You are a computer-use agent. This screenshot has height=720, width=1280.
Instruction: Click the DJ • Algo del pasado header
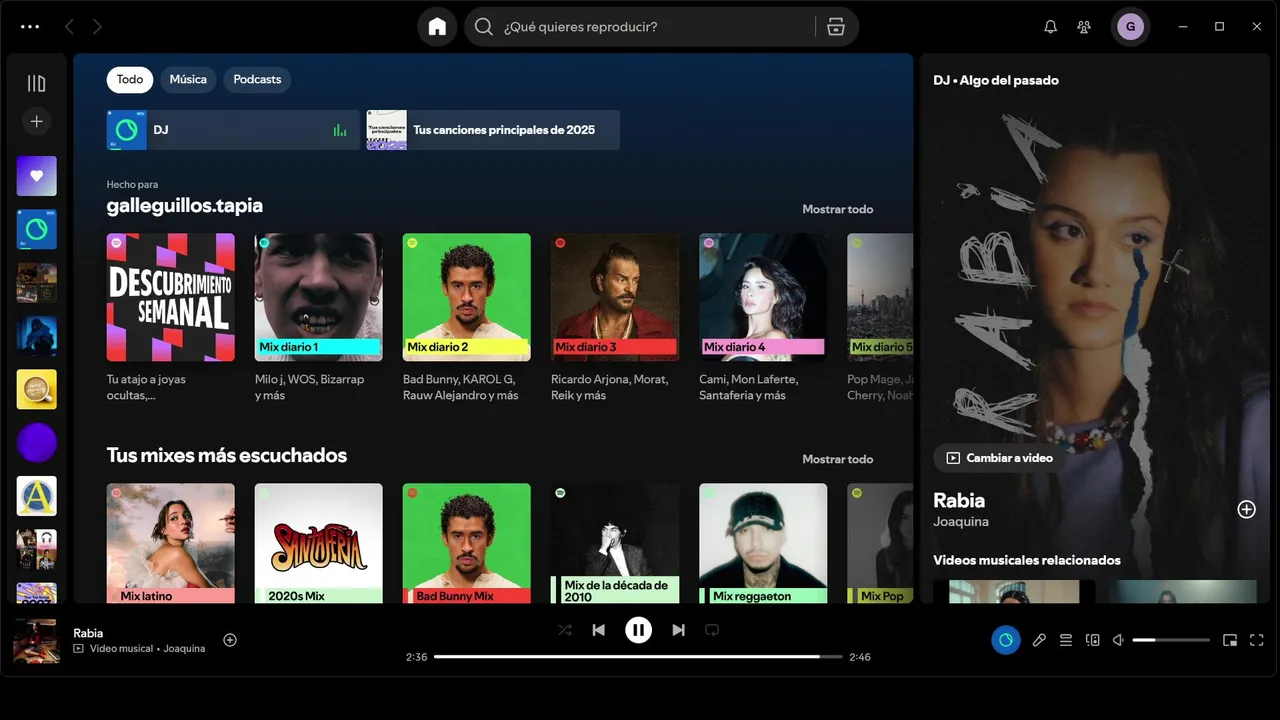pos(996,80)
